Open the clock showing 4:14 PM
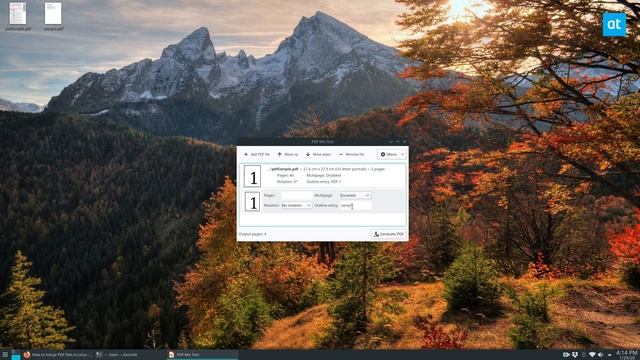 tap(626, 354)
